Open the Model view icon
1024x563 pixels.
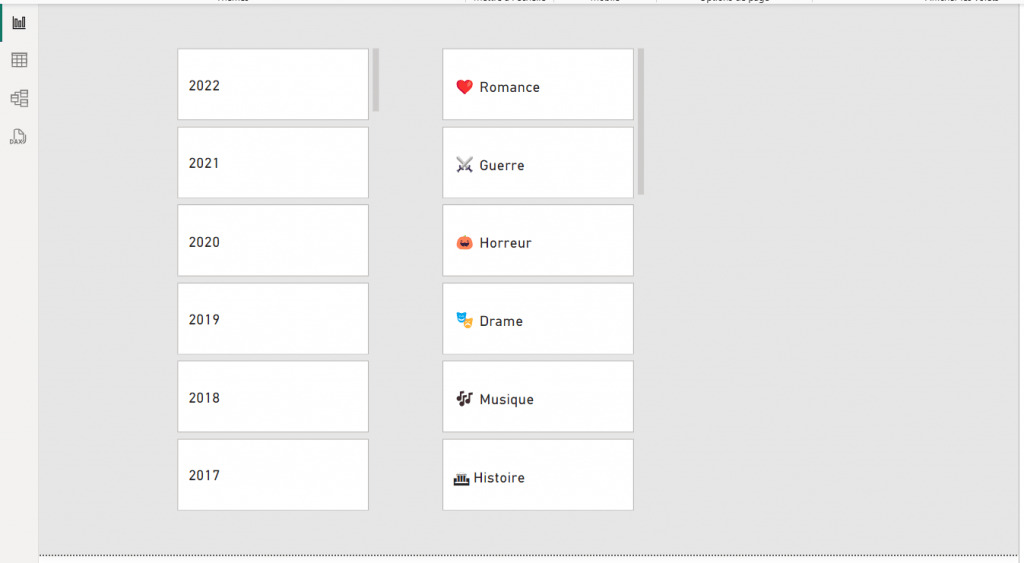tap(19, 98)
